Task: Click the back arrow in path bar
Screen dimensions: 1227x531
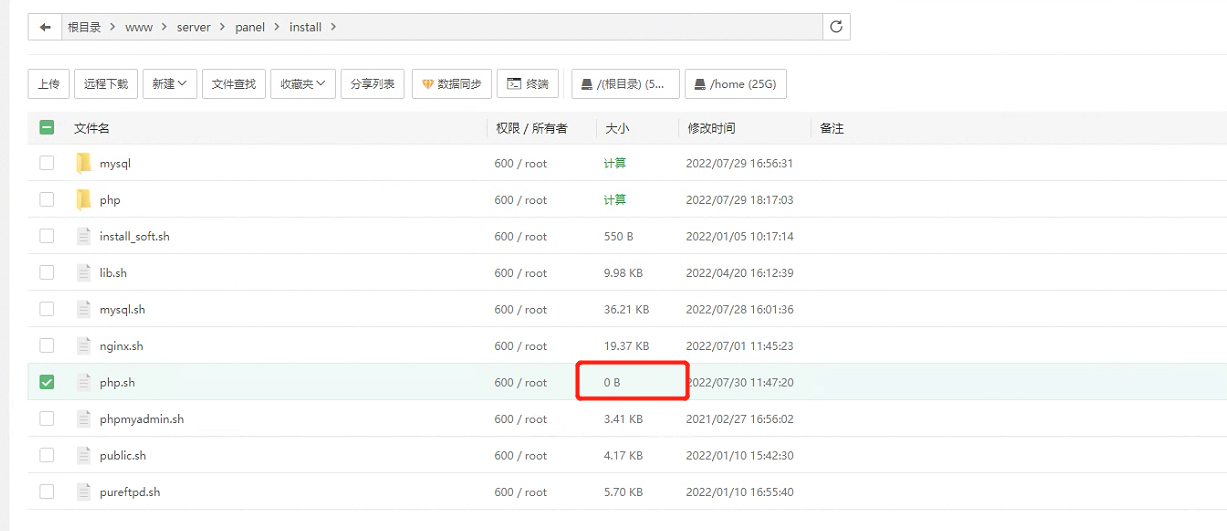Action: [45, 27]
